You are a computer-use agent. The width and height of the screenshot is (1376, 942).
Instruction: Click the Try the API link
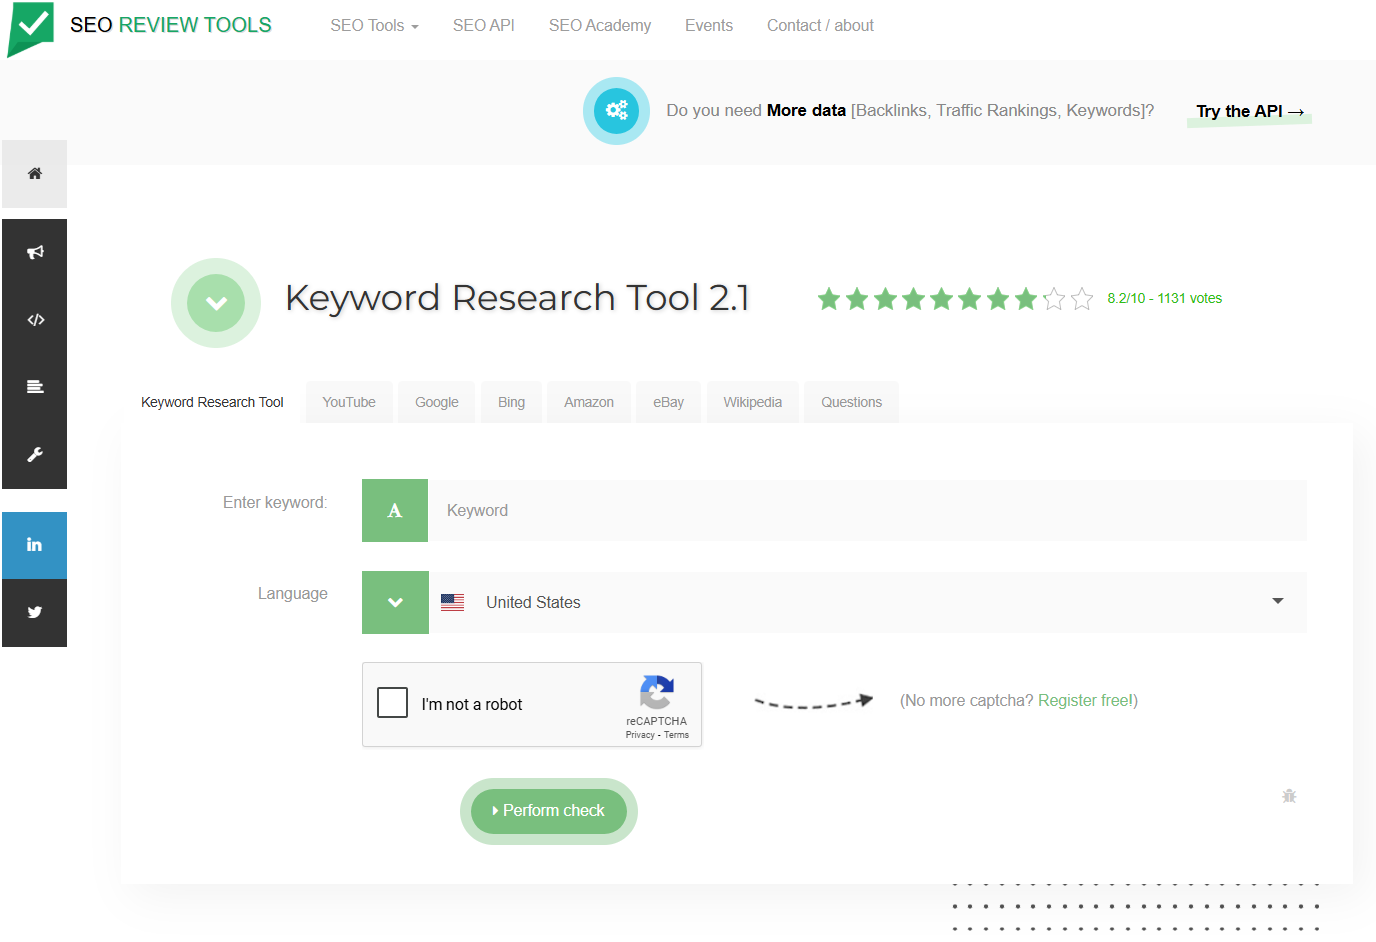[1250, 112]
